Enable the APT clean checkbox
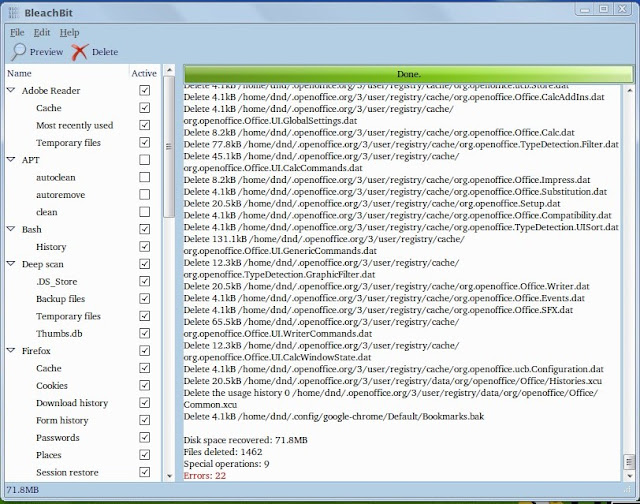The image size is (640, 504). pyautogui.click(x=144, y=212)
